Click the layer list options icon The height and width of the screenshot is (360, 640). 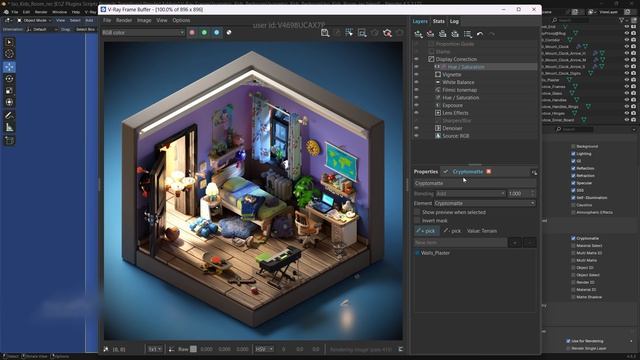click(468, 34)
